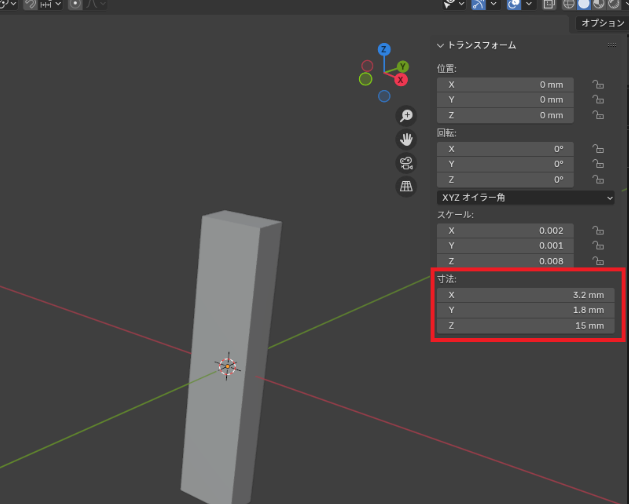Click the 位置 X field showing 0 mm
Viewport: 629px width, 504px height.
click(505, 85)
